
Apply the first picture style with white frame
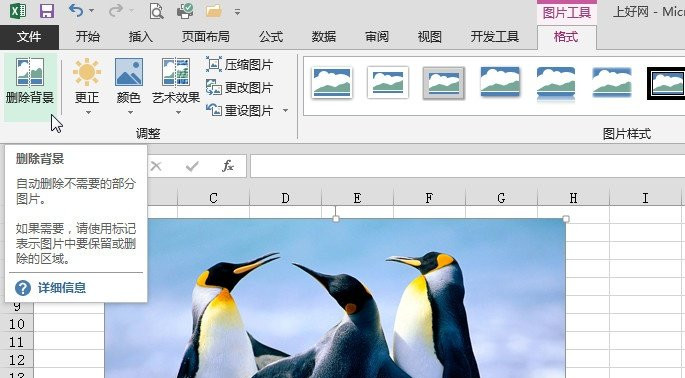(332, 82)
